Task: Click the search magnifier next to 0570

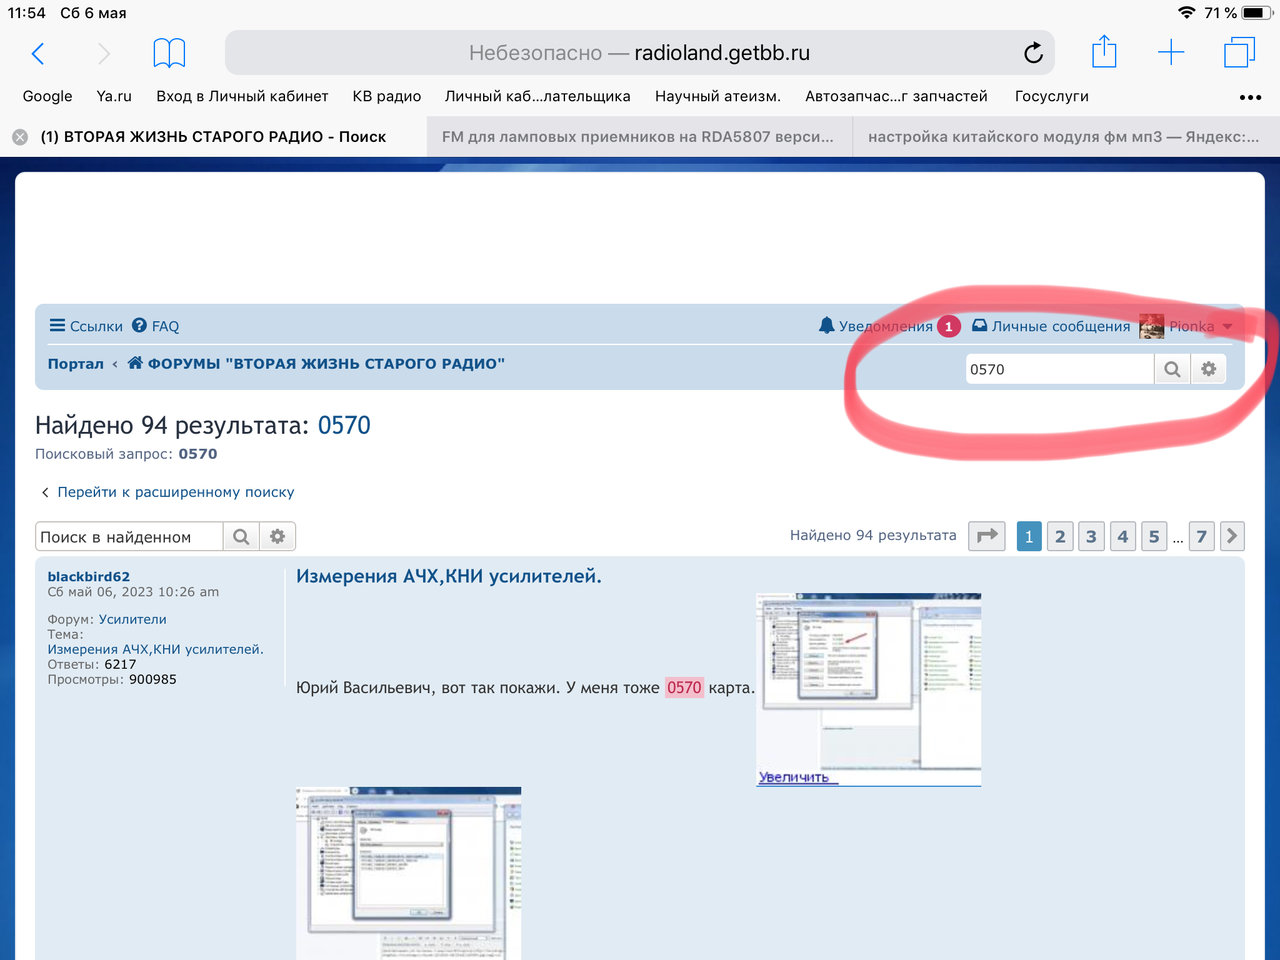Action: 1172,369
